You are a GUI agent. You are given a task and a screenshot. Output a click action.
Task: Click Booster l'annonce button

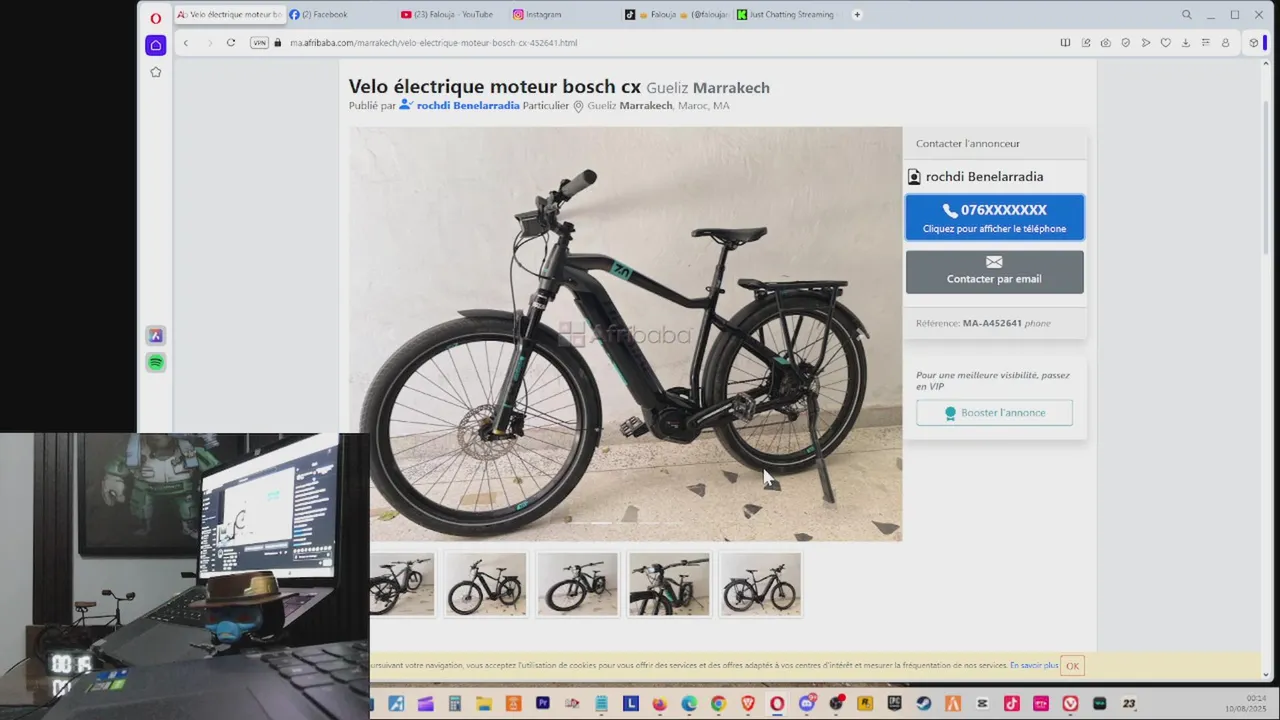pos(994,413)
